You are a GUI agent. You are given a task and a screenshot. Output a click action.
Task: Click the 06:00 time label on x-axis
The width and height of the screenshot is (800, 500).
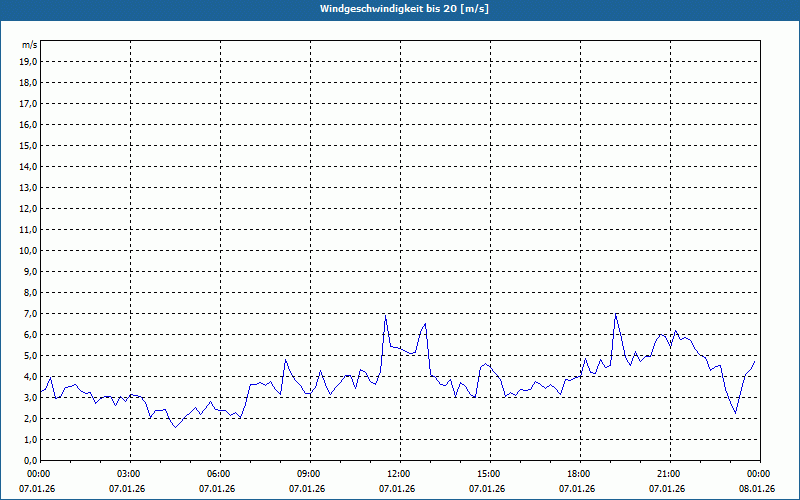click(x=219, y=473)
